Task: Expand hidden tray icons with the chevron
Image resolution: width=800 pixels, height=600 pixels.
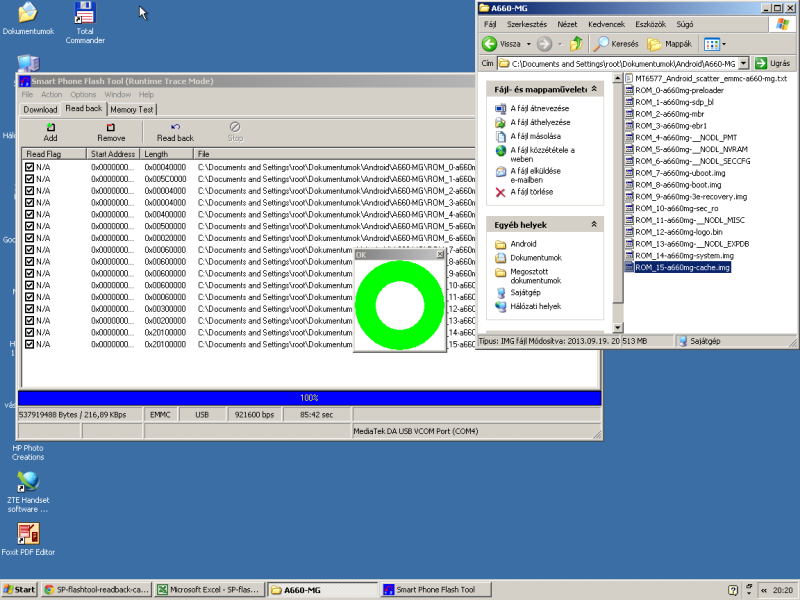Action: pos(764,590)
